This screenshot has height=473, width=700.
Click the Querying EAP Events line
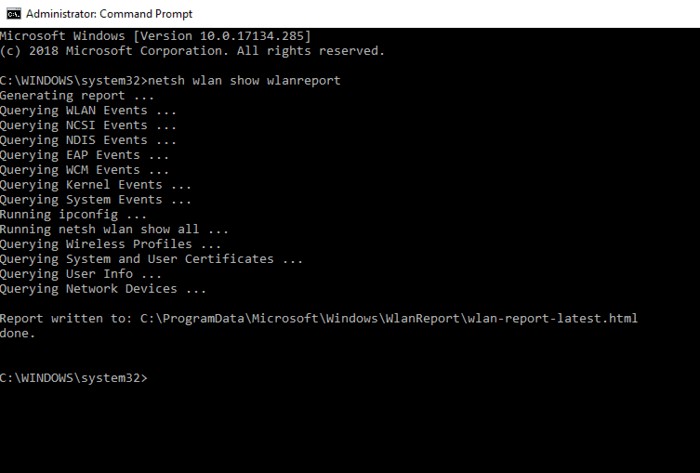coord(84,155)
